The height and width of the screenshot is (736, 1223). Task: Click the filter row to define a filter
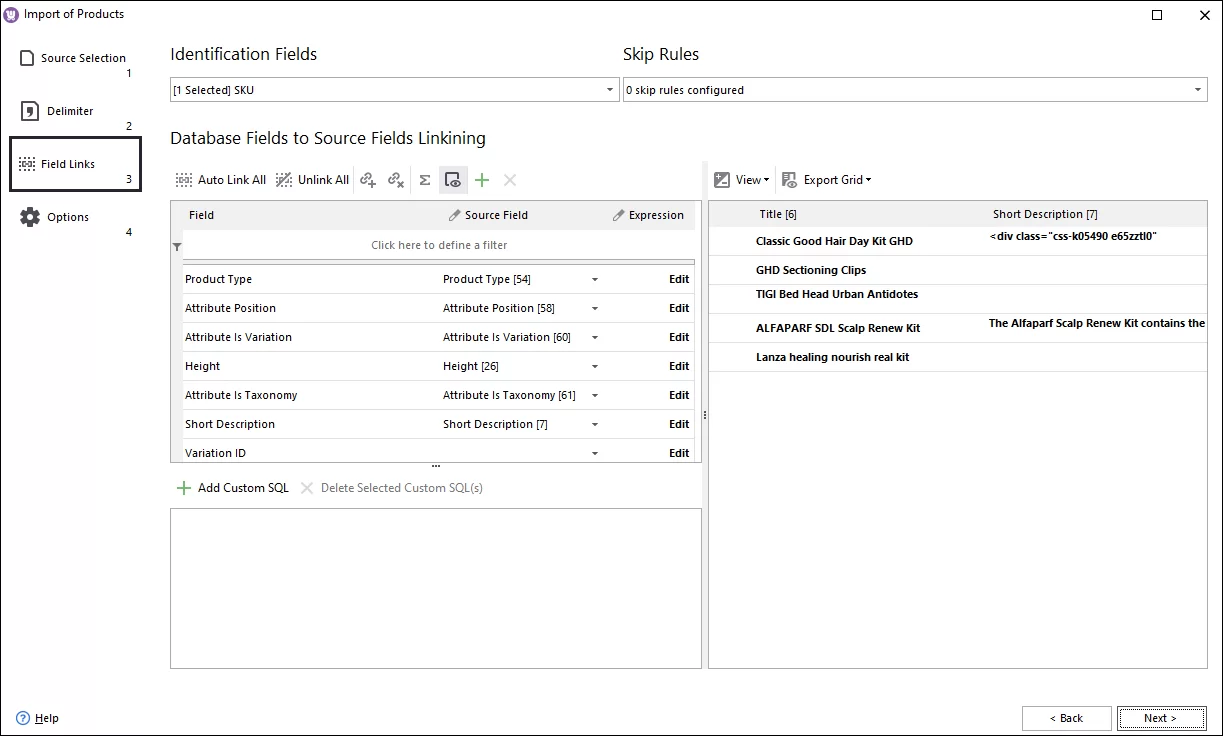[440, 246]
